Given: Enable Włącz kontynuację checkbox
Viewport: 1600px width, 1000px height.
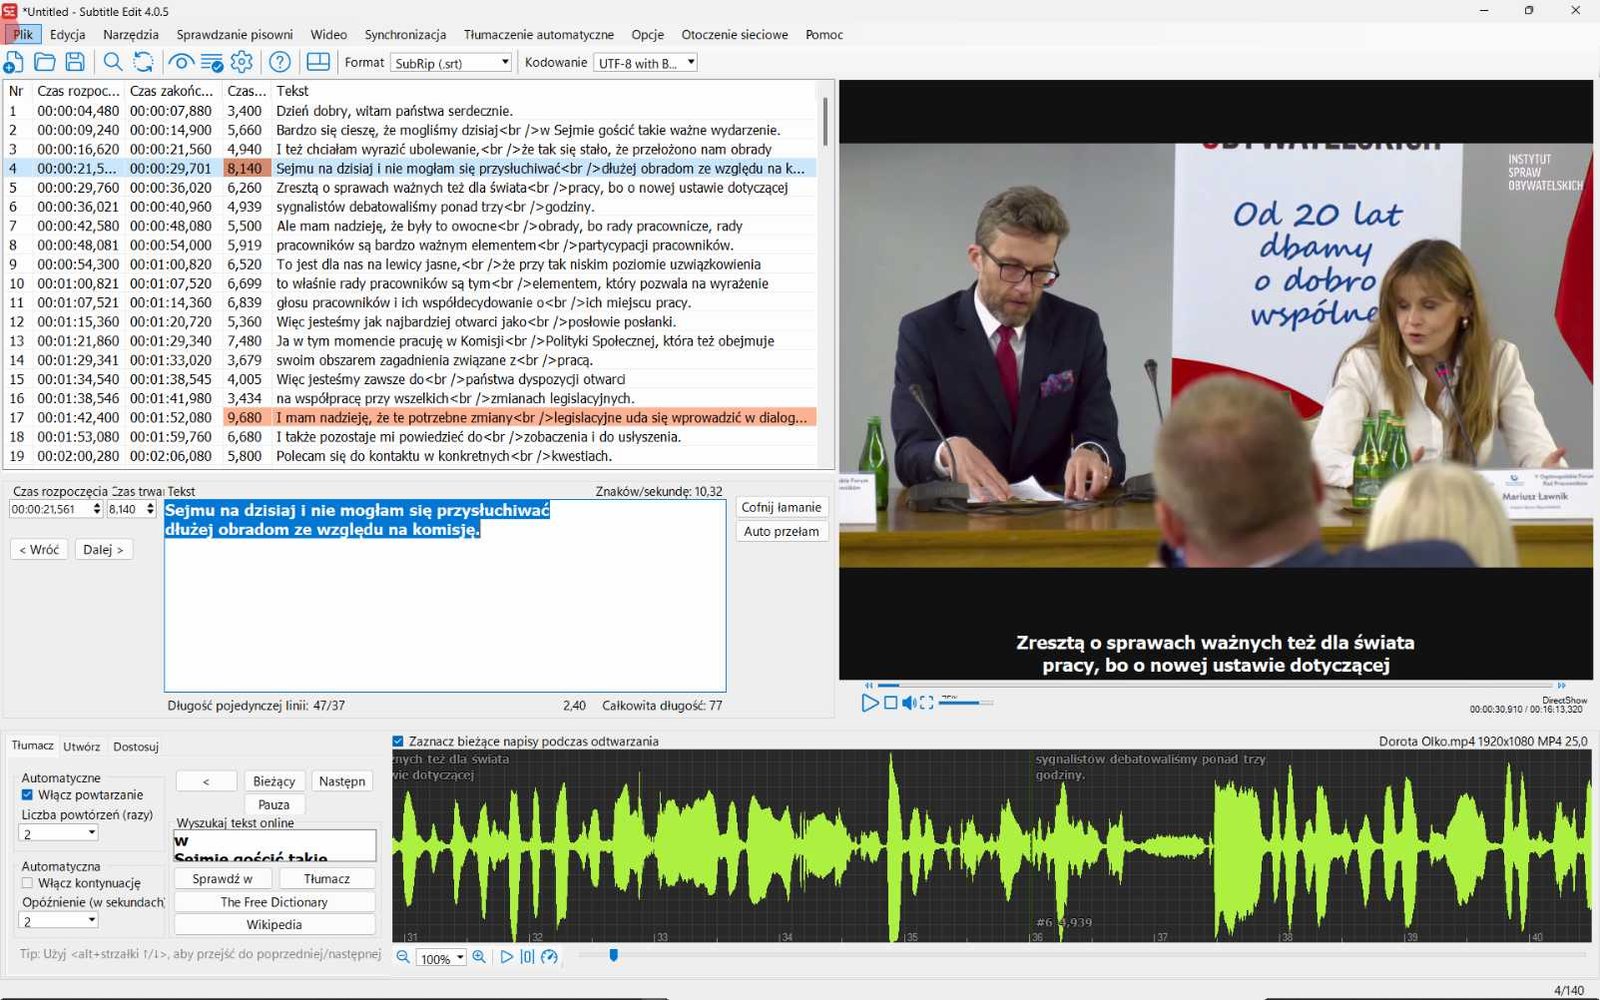Looking at the screenshot, I should pyautogui.click(x=27, y=883).
